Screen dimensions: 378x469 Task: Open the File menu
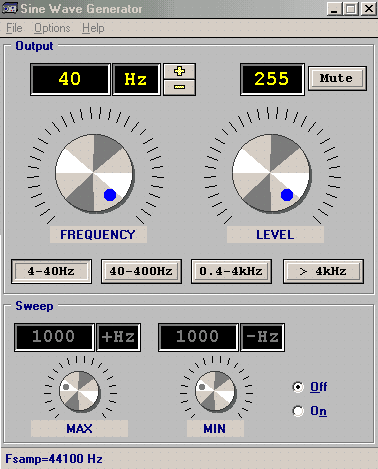(14, 28)
